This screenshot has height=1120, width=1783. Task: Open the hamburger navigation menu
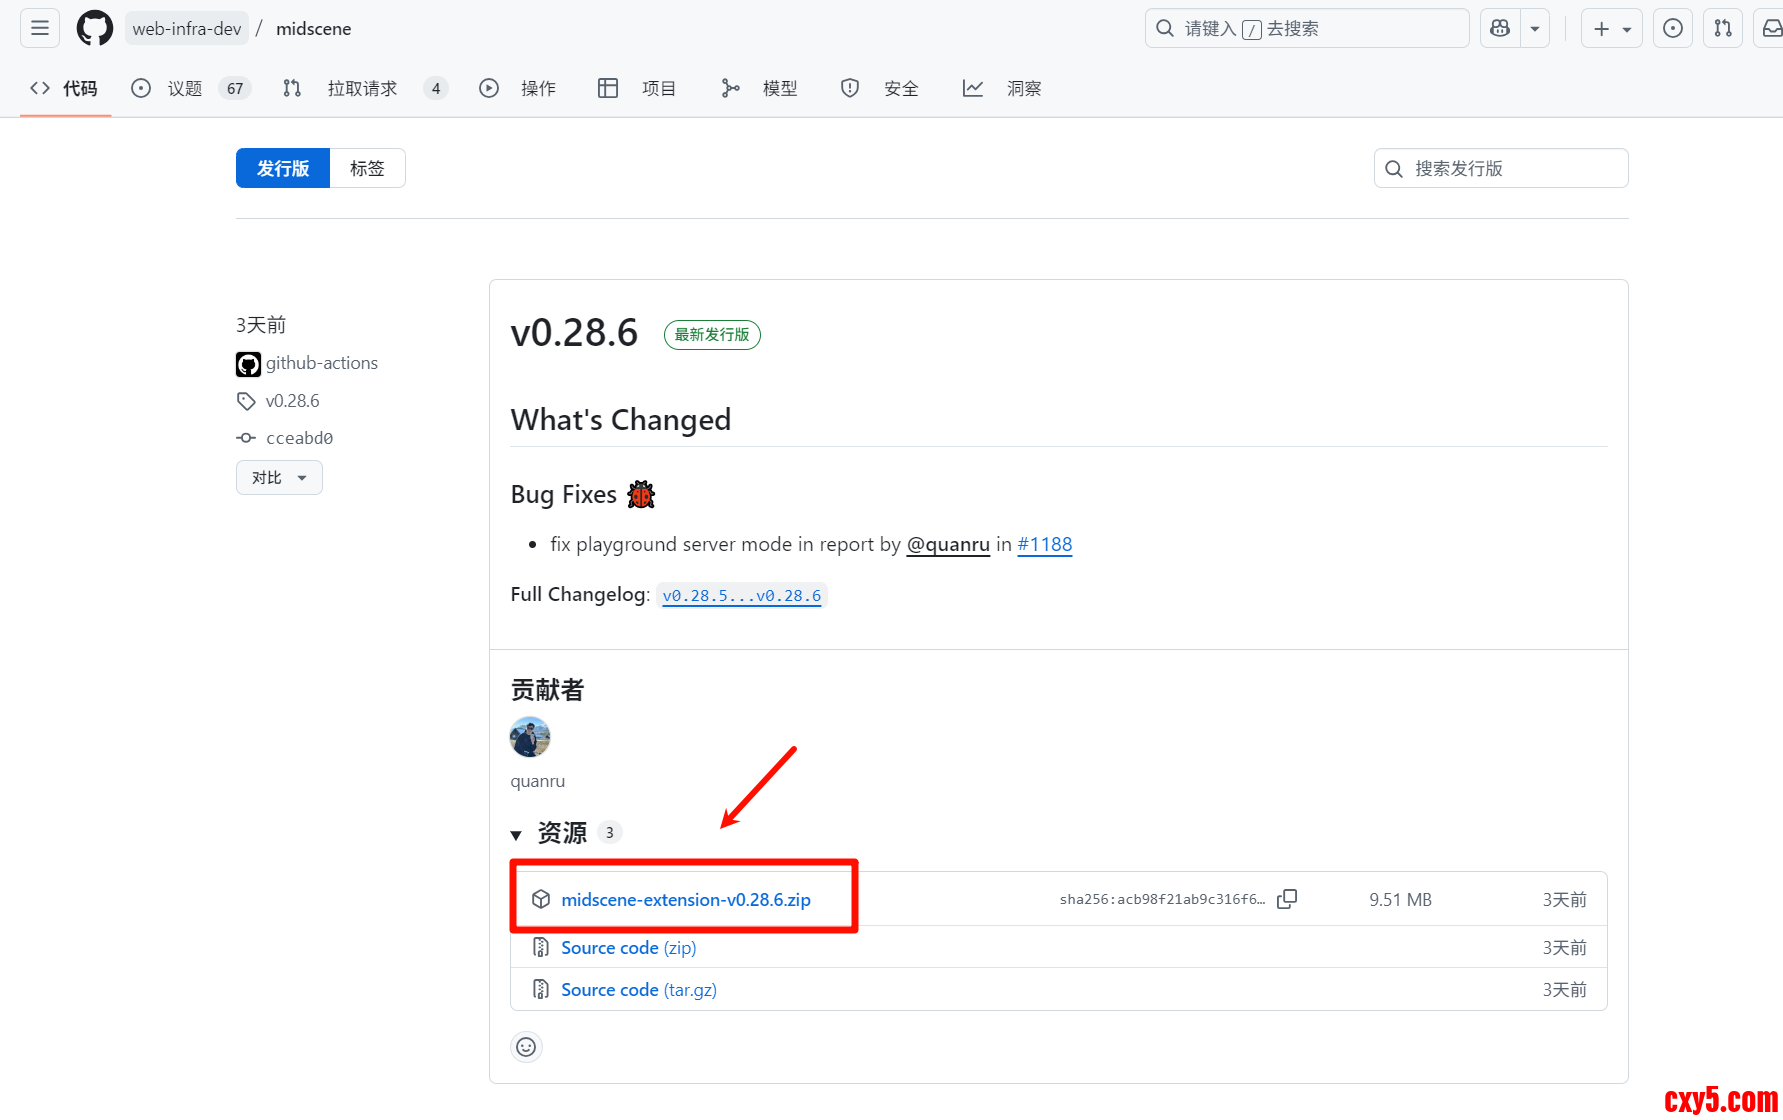point(40,28)
